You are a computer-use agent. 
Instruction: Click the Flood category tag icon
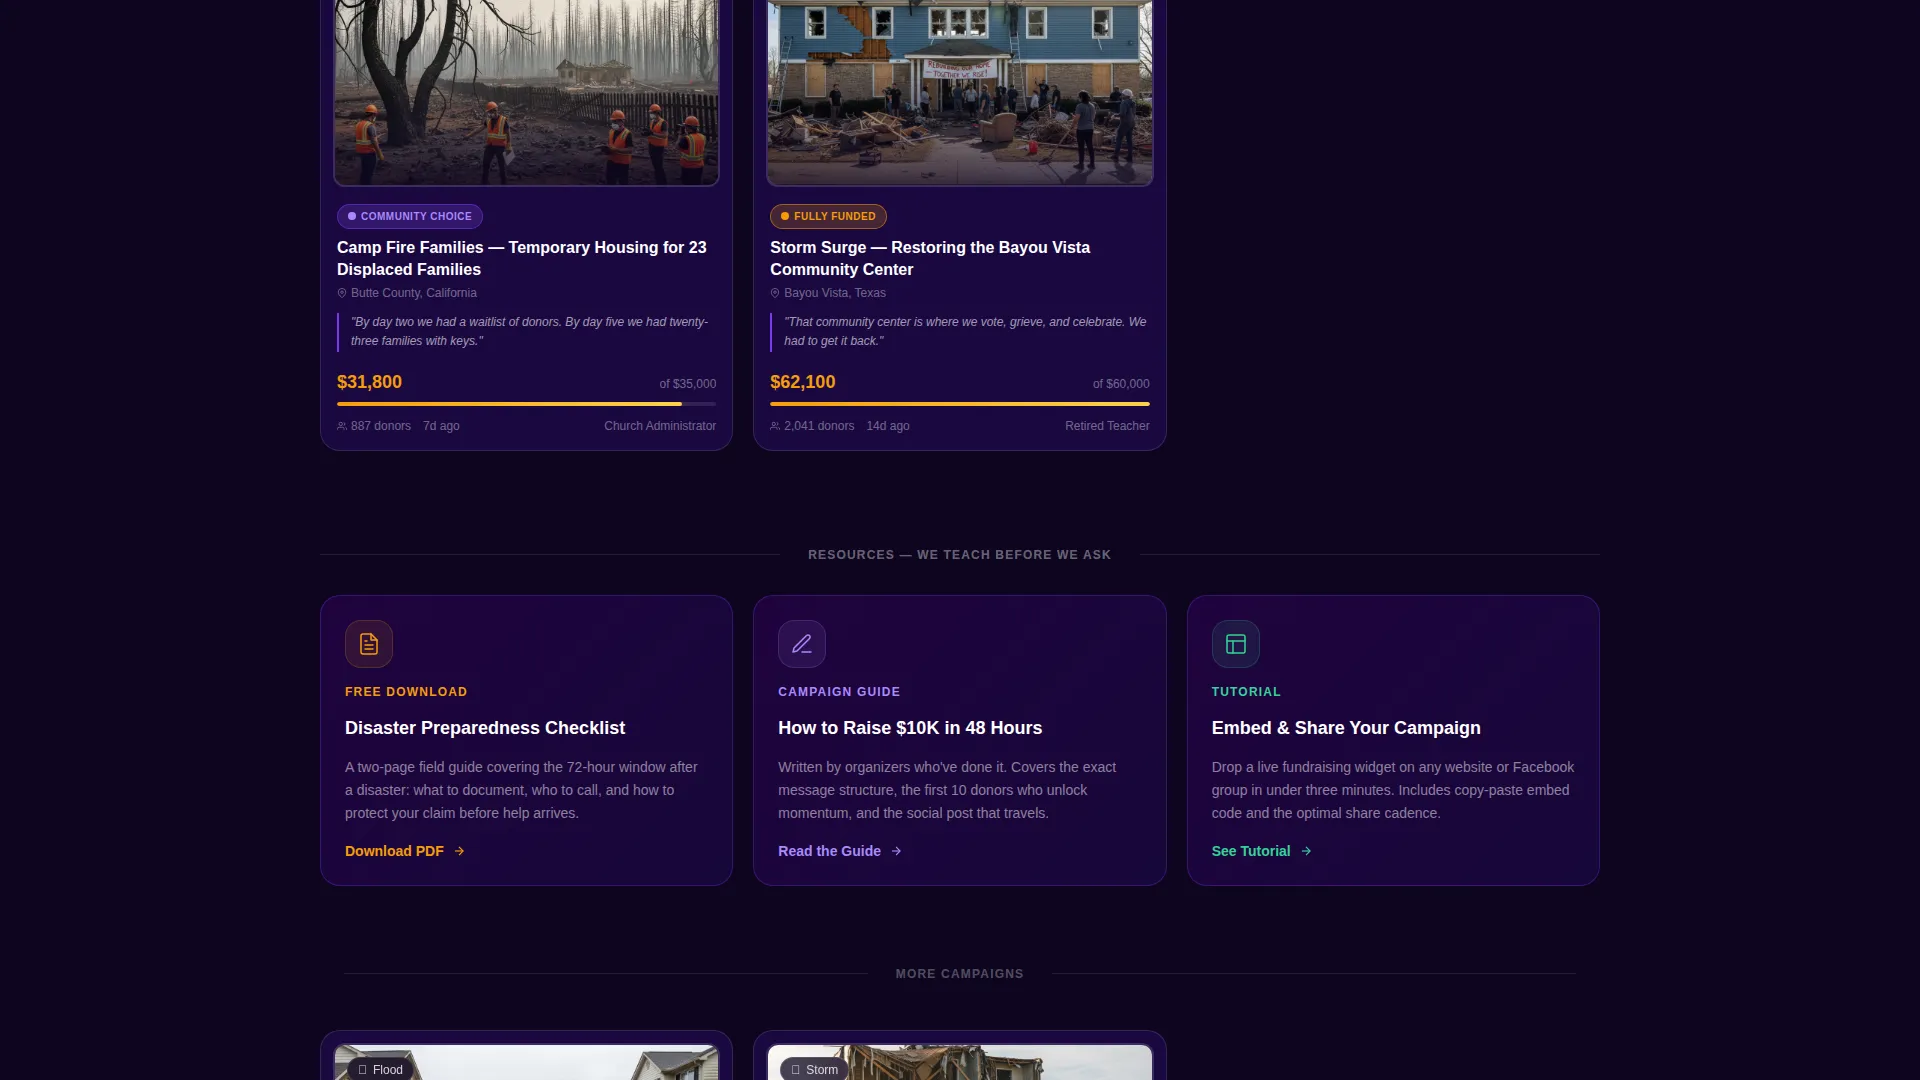click(363, 1070)
